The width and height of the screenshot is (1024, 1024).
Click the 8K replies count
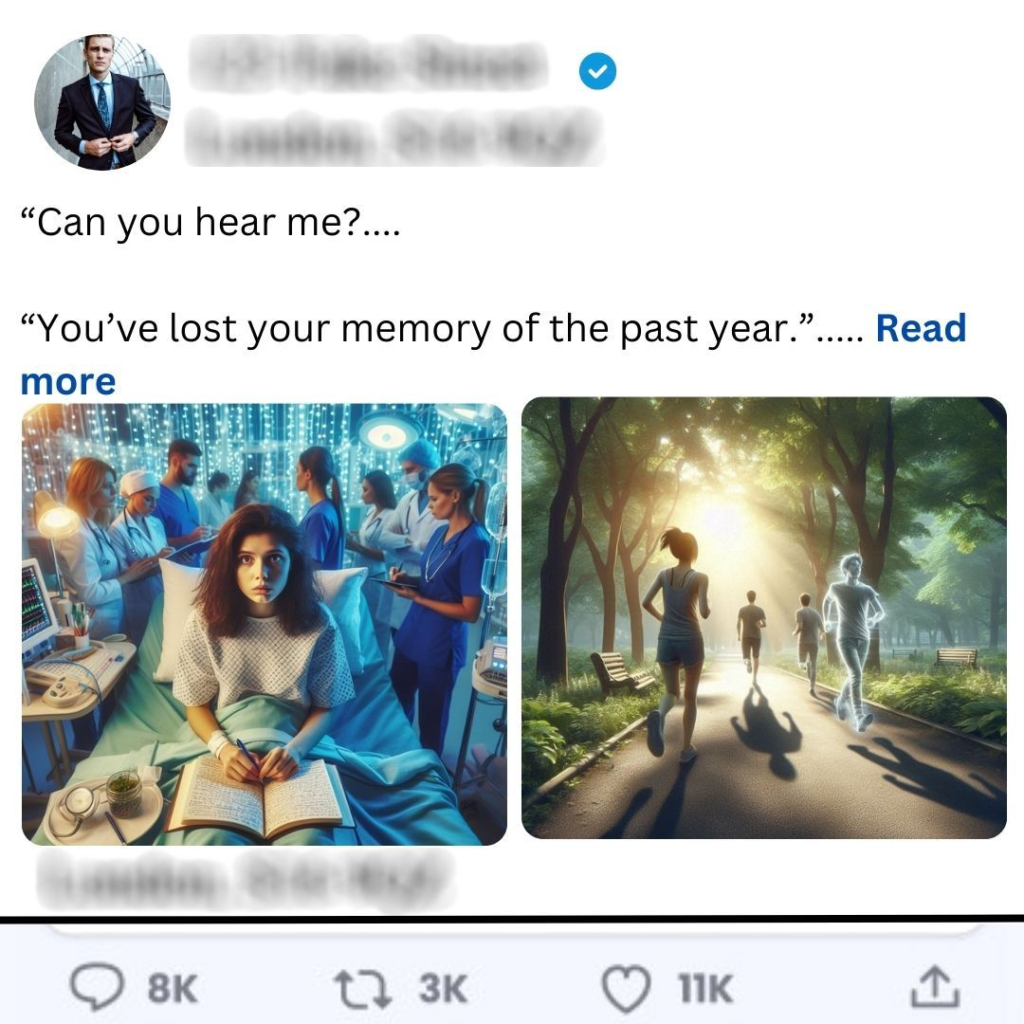[x=172, y=989]
